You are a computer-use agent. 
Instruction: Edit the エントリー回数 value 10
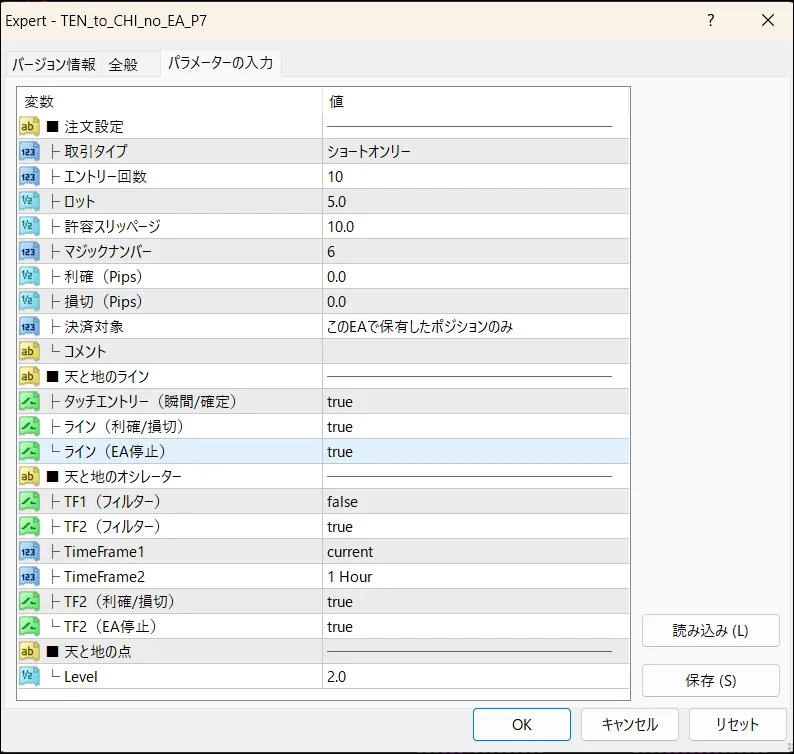coord(475,176)
